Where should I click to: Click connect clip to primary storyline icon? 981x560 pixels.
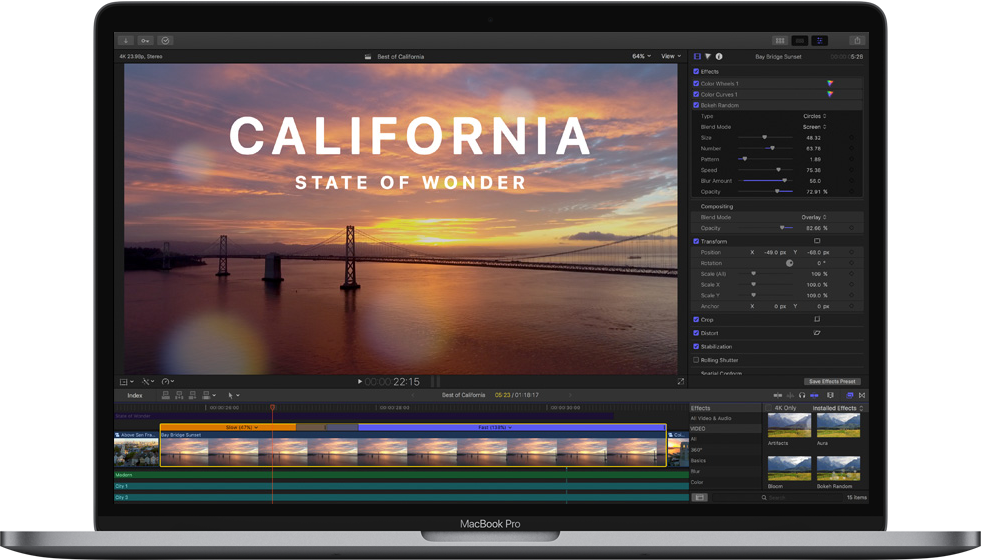[166, 395]
